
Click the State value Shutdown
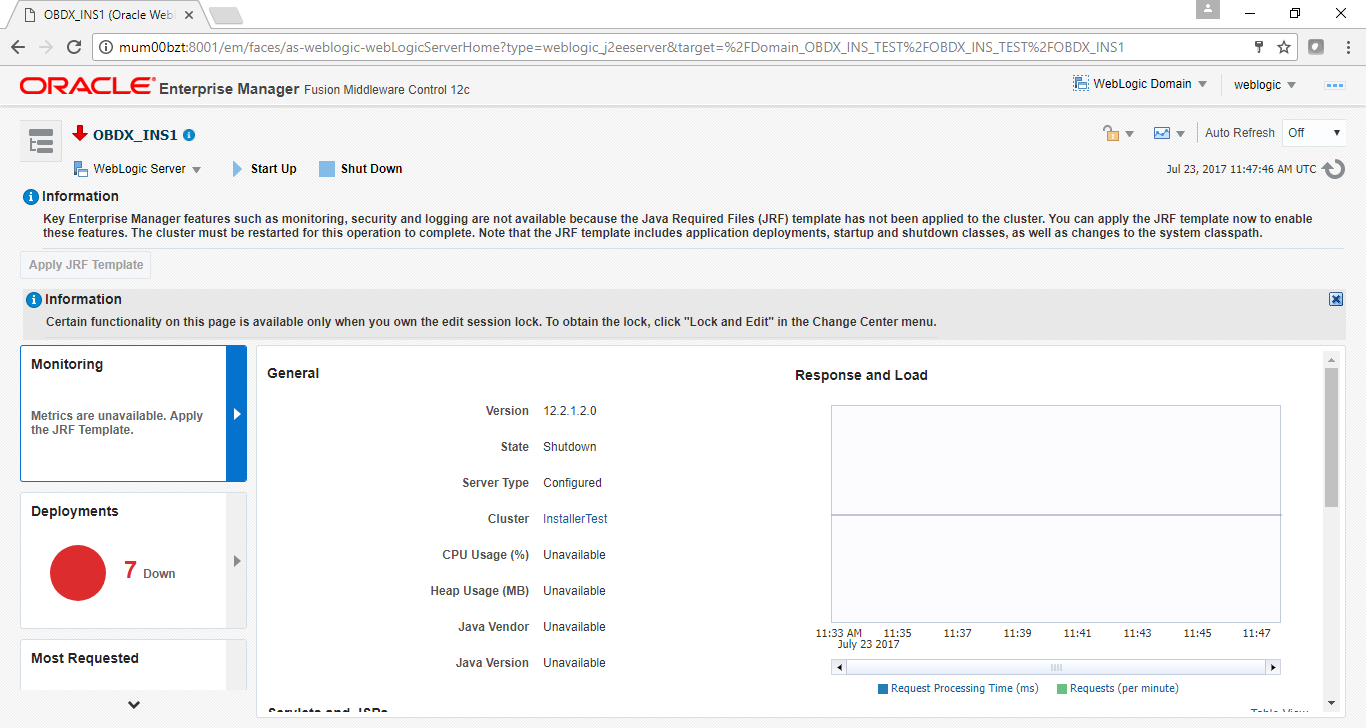570,447
